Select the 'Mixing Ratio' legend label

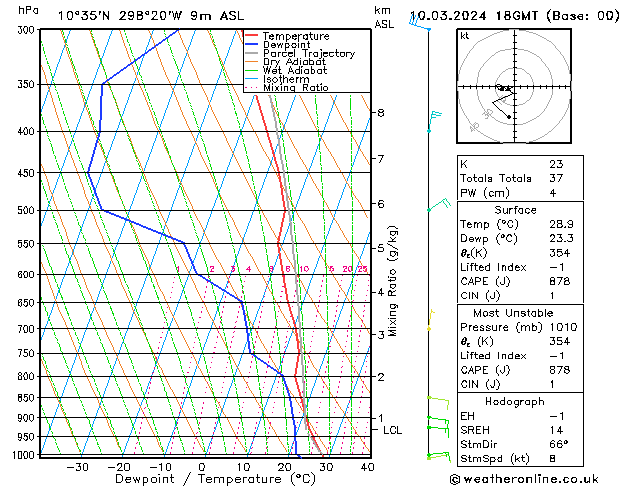[296, 87]
